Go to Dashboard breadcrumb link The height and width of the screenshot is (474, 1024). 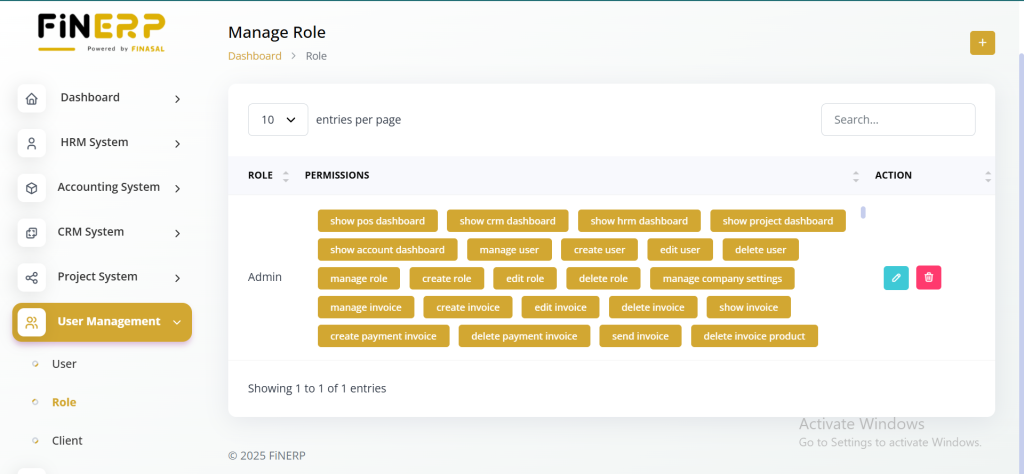click(x=255, y=56)
